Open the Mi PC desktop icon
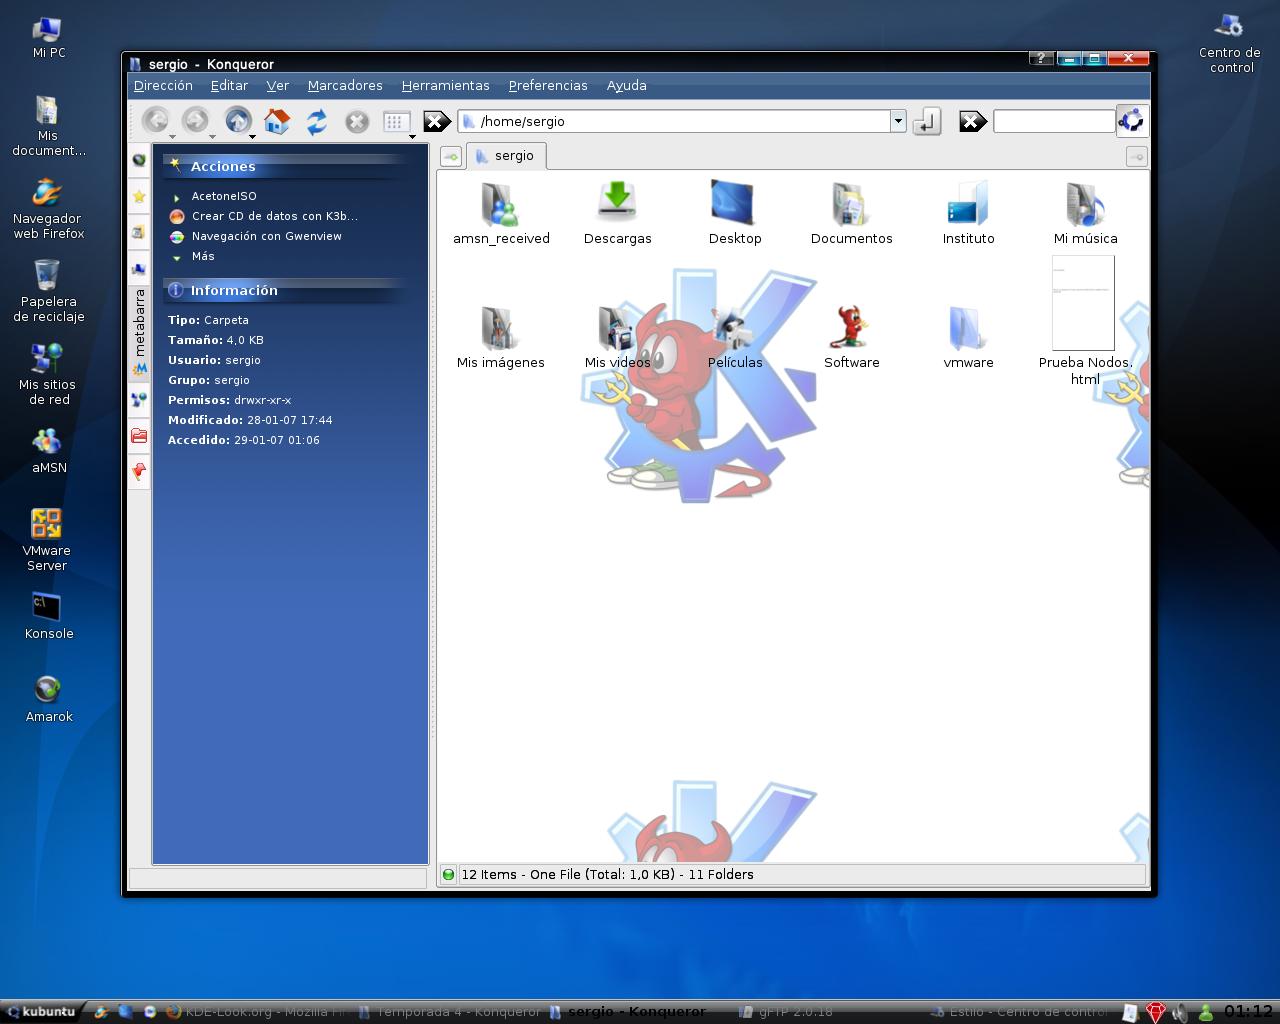 (48, 38)
